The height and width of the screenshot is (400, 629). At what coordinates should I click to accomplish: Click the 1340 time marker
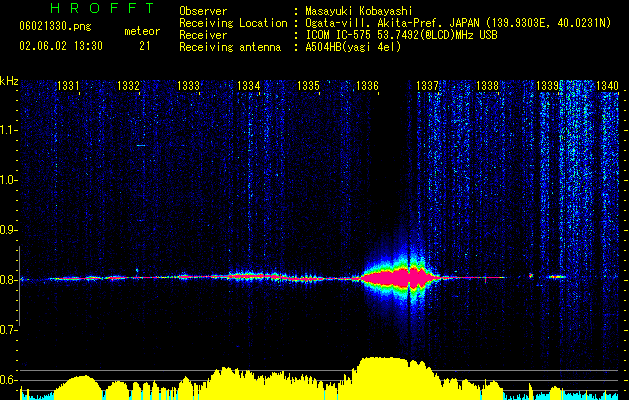[x=607, y=85]
